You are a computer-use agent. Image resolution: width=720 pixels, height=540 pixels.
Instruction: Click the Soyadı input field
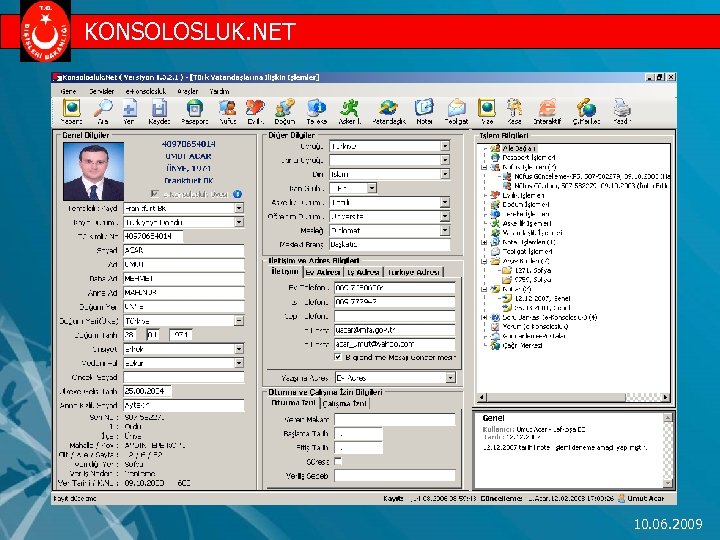click(x=184, y=250)
